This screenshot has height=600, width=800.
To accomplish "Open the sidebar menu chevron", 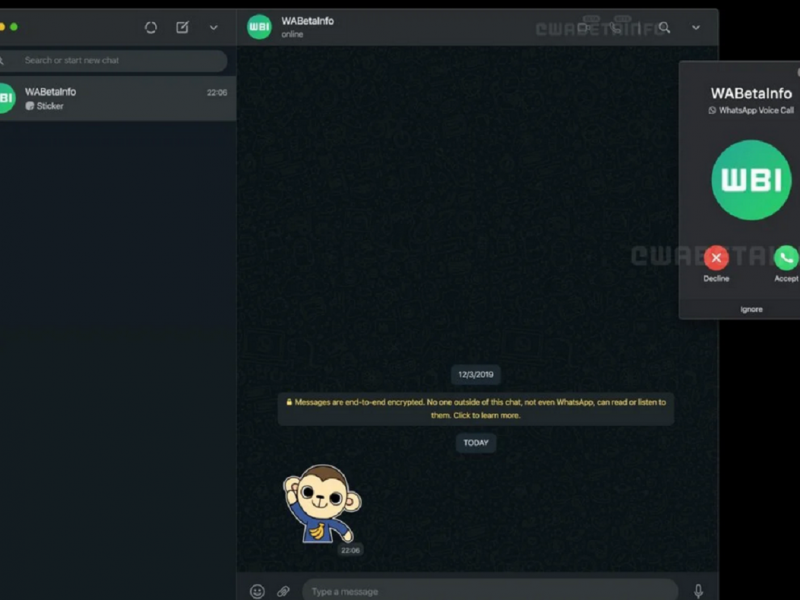I will coord(214,28).
